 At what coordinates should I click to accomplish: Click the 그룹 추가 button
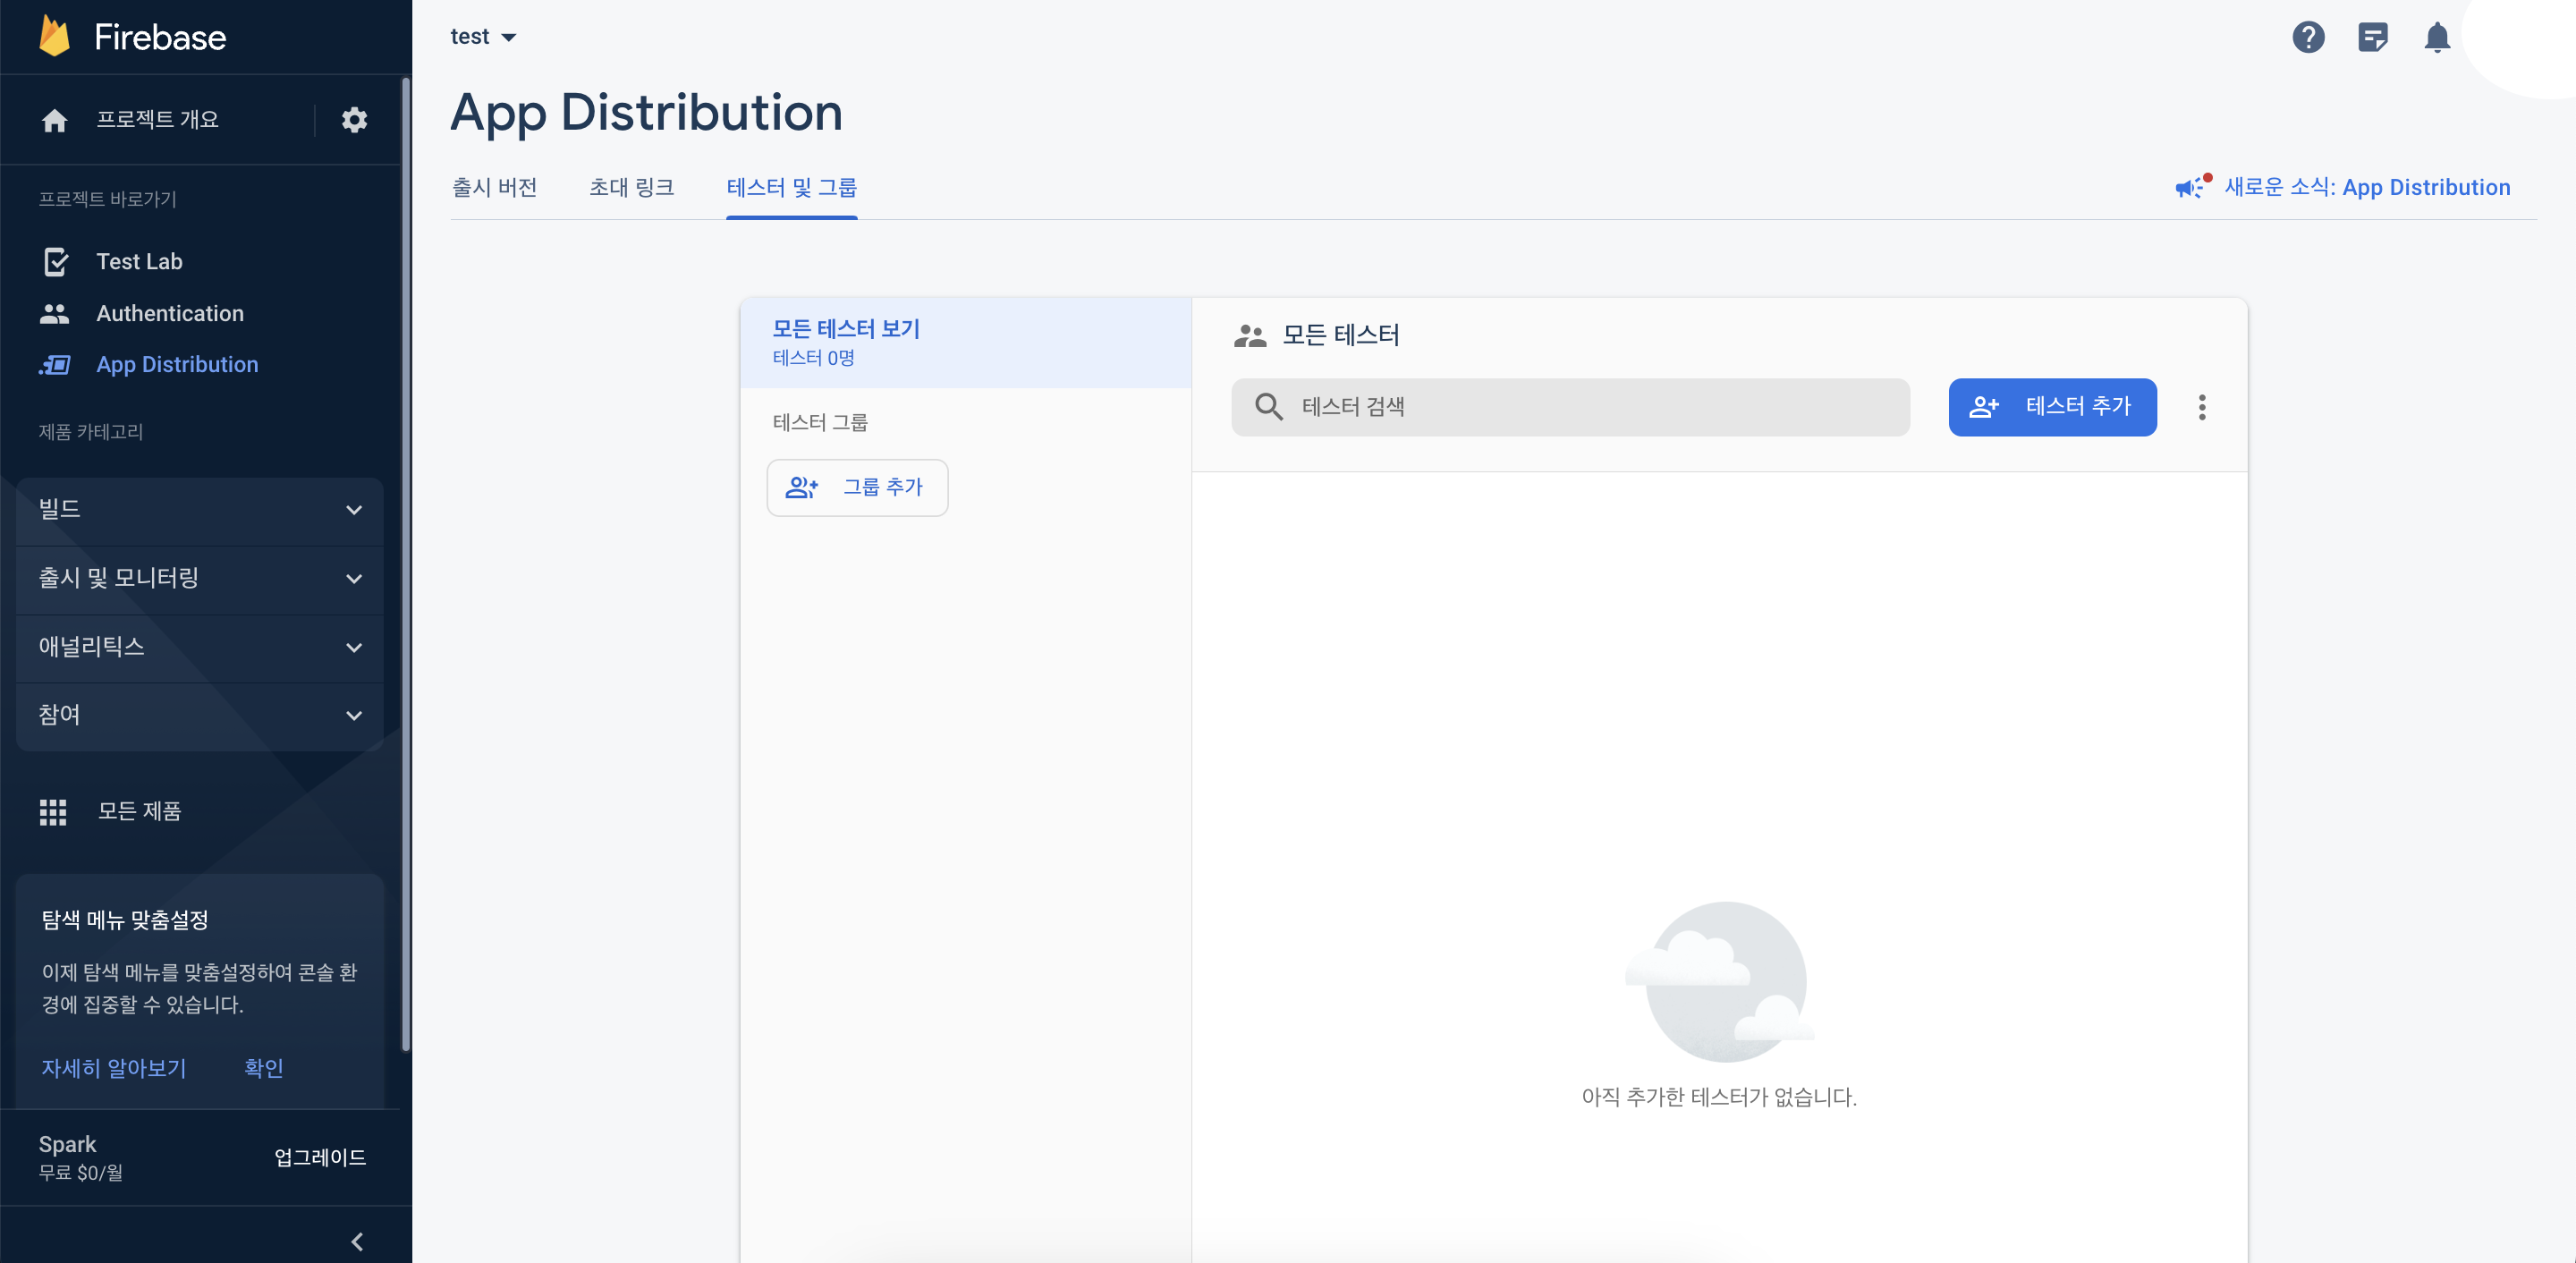pyautogui.click(x=857, y=488)
